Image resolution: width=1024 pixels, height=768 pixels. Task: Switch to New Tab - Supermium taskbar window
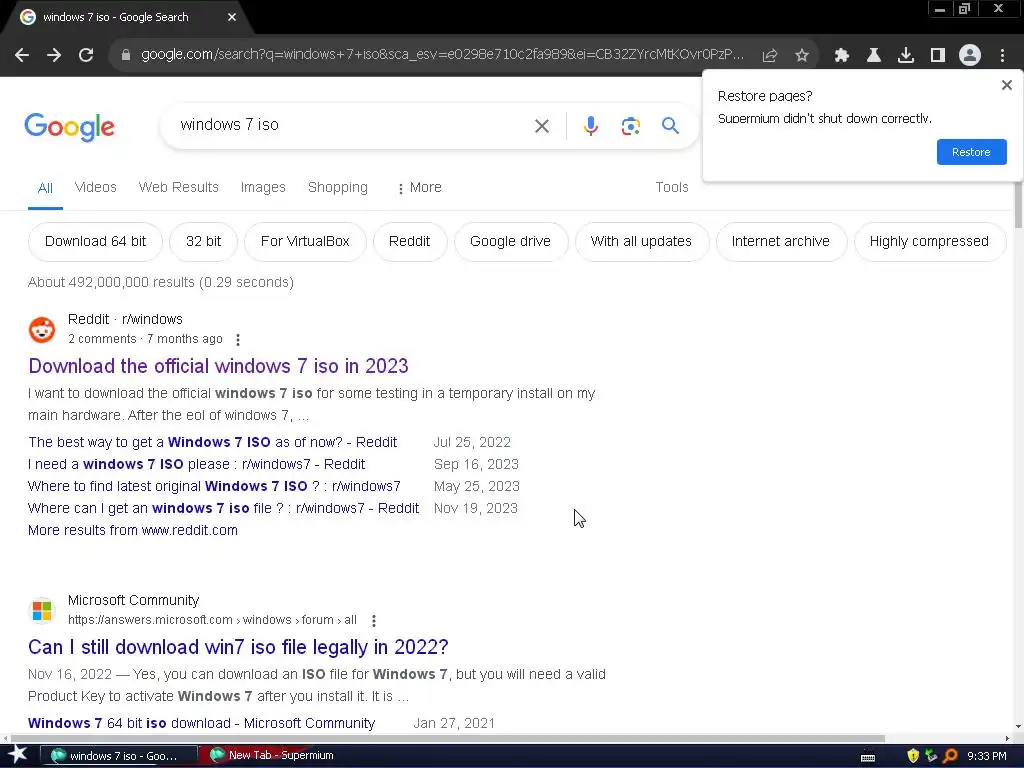[x=274, y=756]
